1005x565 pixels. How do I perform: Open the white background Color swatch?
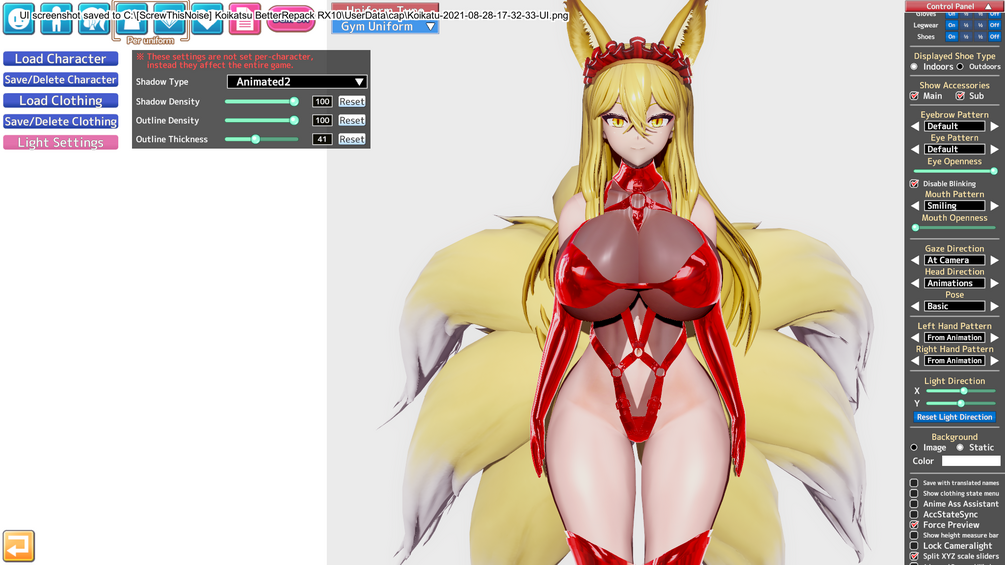(x=970, y=461)
